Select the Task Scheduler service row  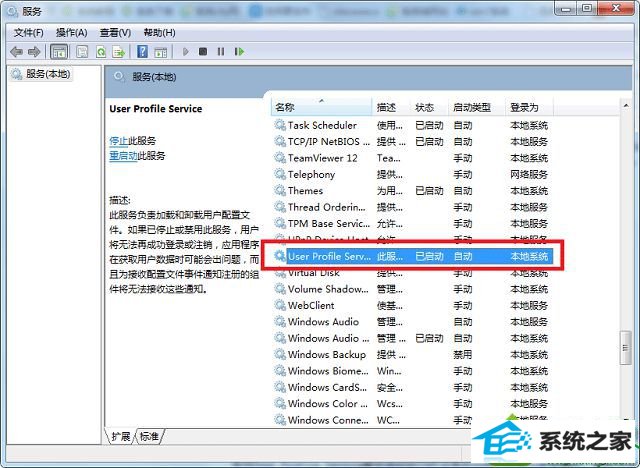412,125
